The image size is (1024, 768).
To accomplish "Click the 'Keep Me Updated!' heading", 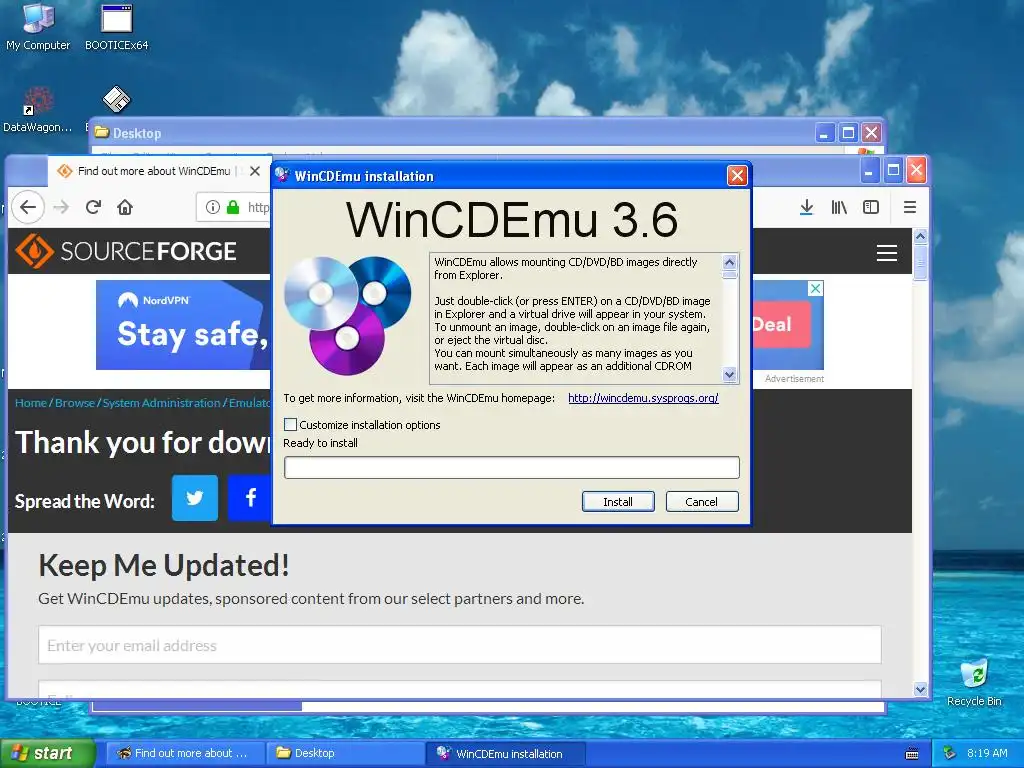I will 164,565.
